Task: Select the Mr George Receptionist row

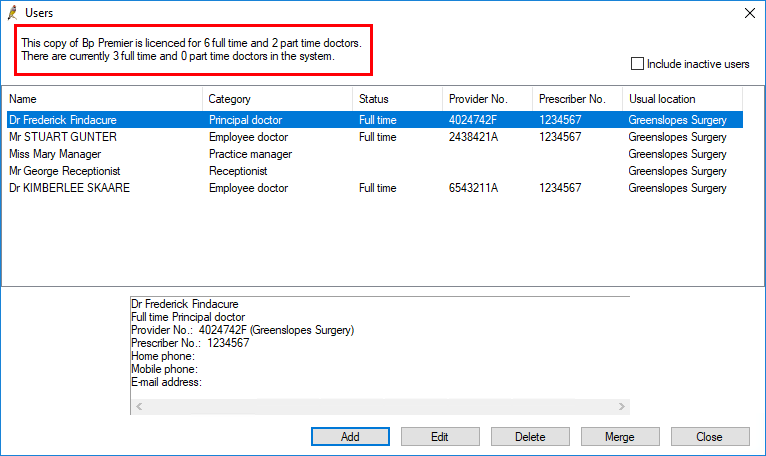Action: click(x=375, y=171)
